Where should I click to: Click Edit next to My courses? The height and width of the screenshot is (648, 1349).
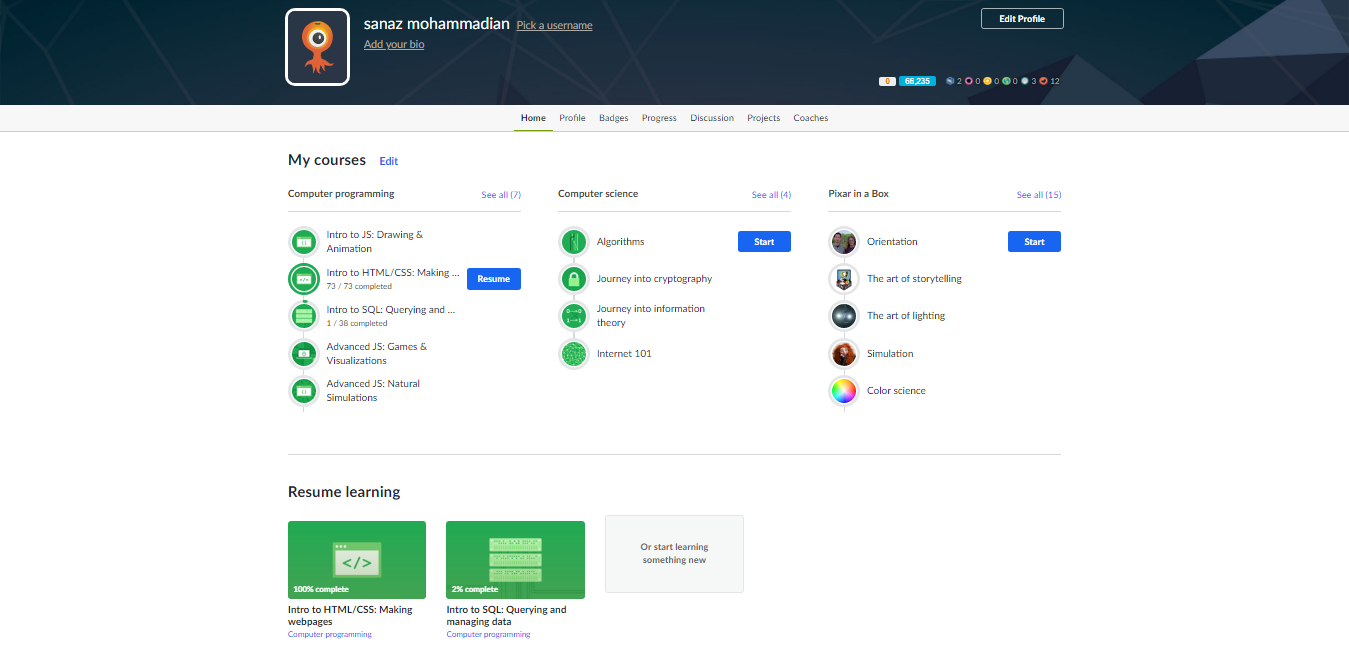pos(389,161)
